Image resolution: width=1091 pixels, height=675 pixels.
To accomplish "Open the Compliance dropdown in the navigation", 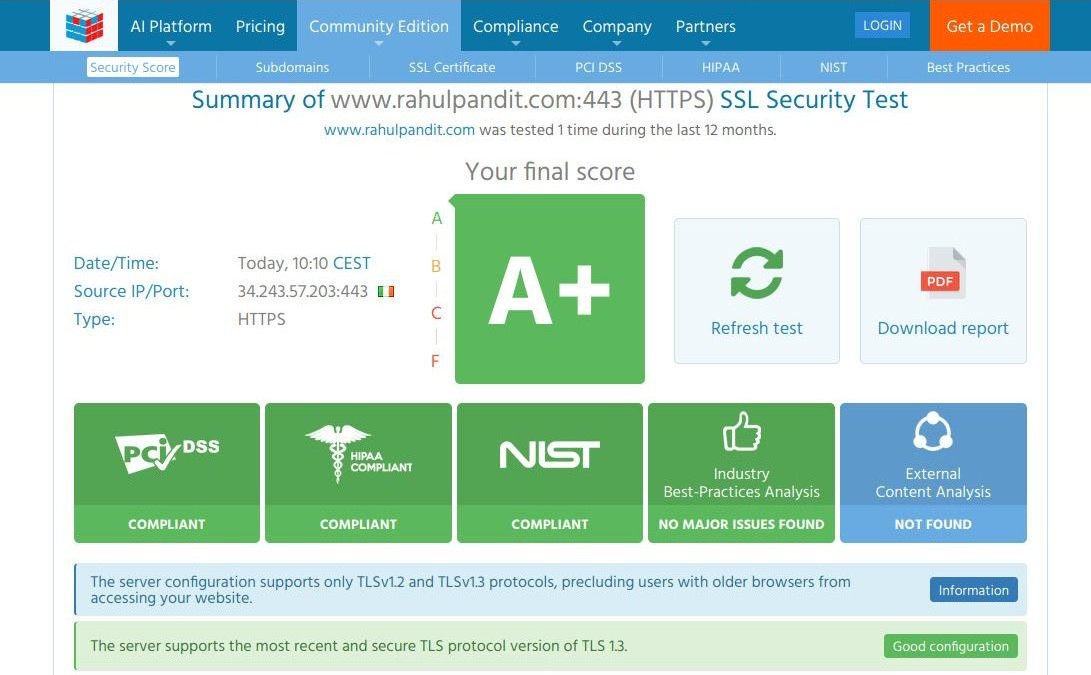I will 515,26.
